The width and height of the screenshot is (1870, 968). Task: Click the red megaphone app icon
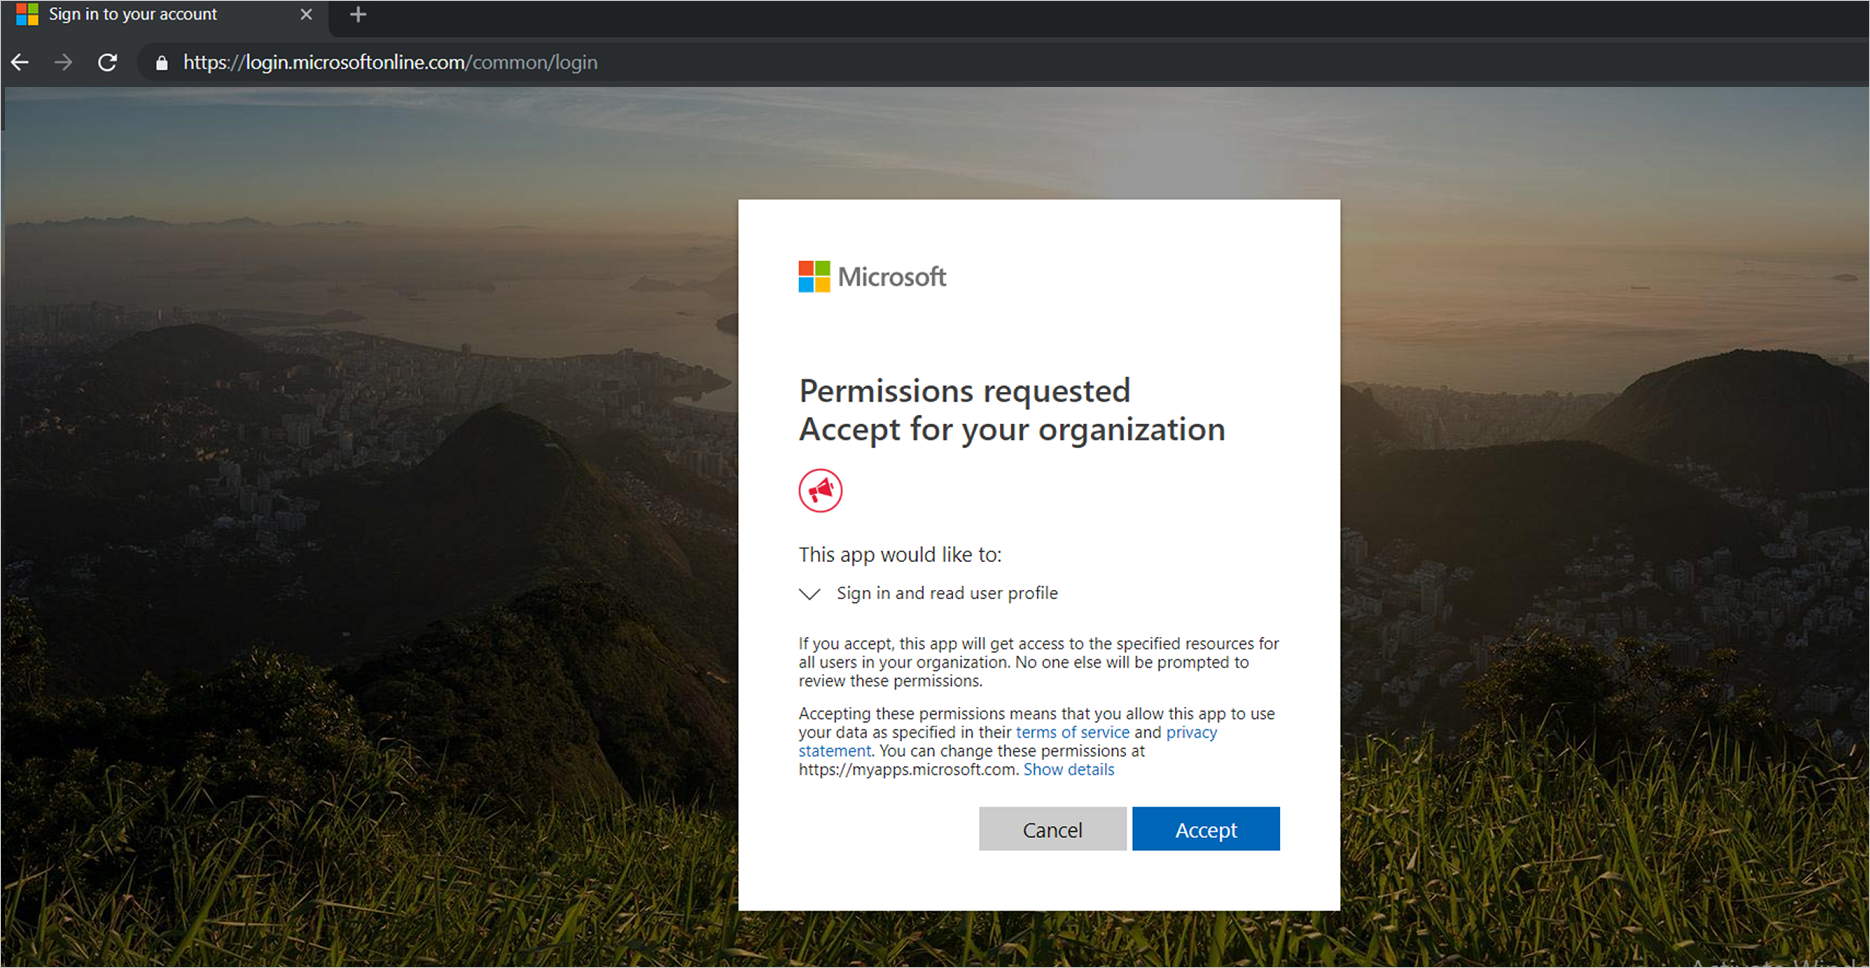pyautogui.click(x=820, y=490)
